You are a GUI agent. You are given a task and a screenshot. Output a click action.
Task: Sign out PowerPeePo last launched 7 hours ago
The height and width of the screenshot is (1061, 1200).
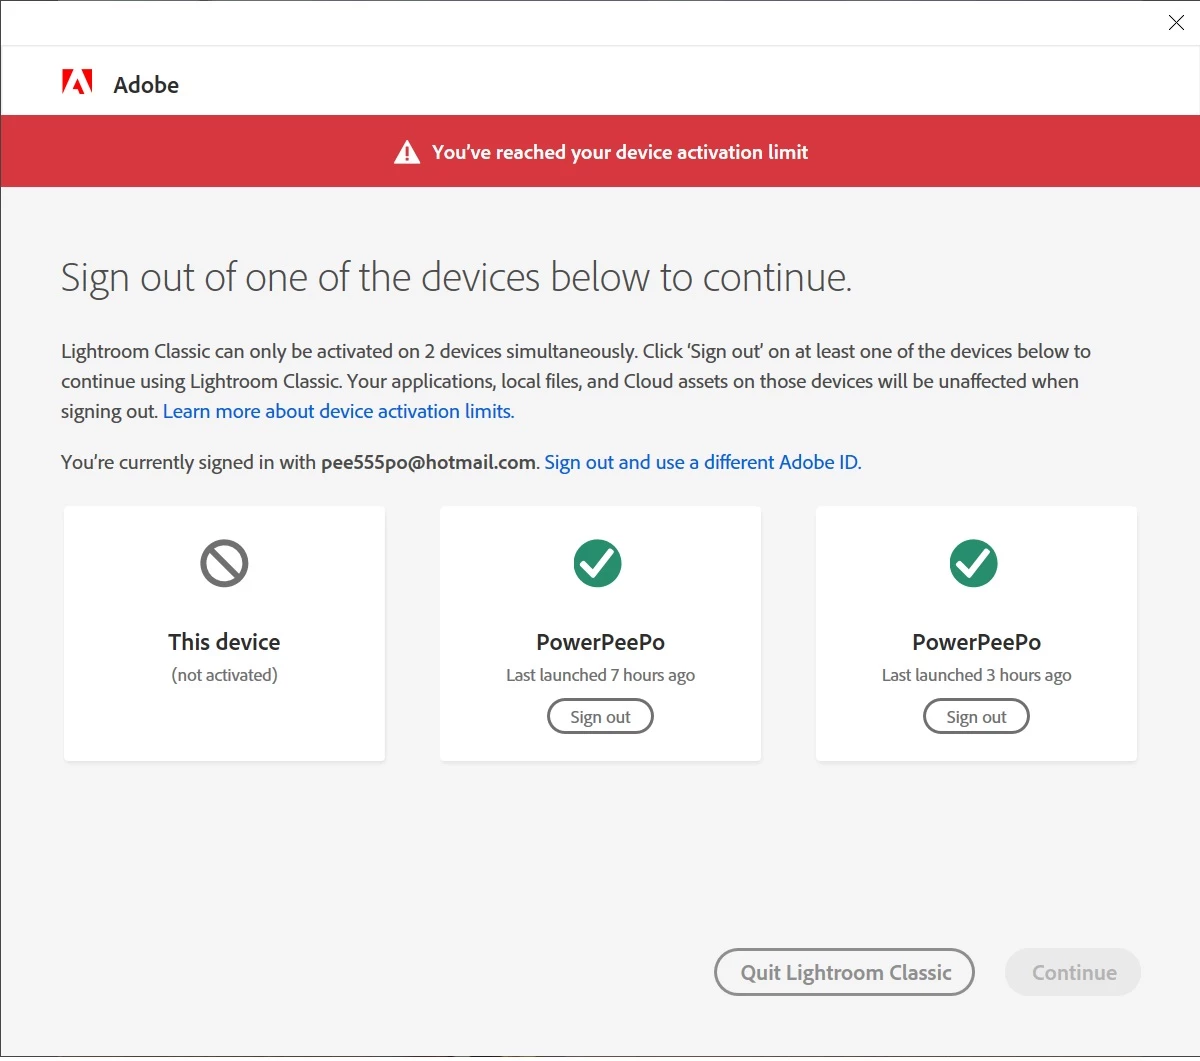600,717
